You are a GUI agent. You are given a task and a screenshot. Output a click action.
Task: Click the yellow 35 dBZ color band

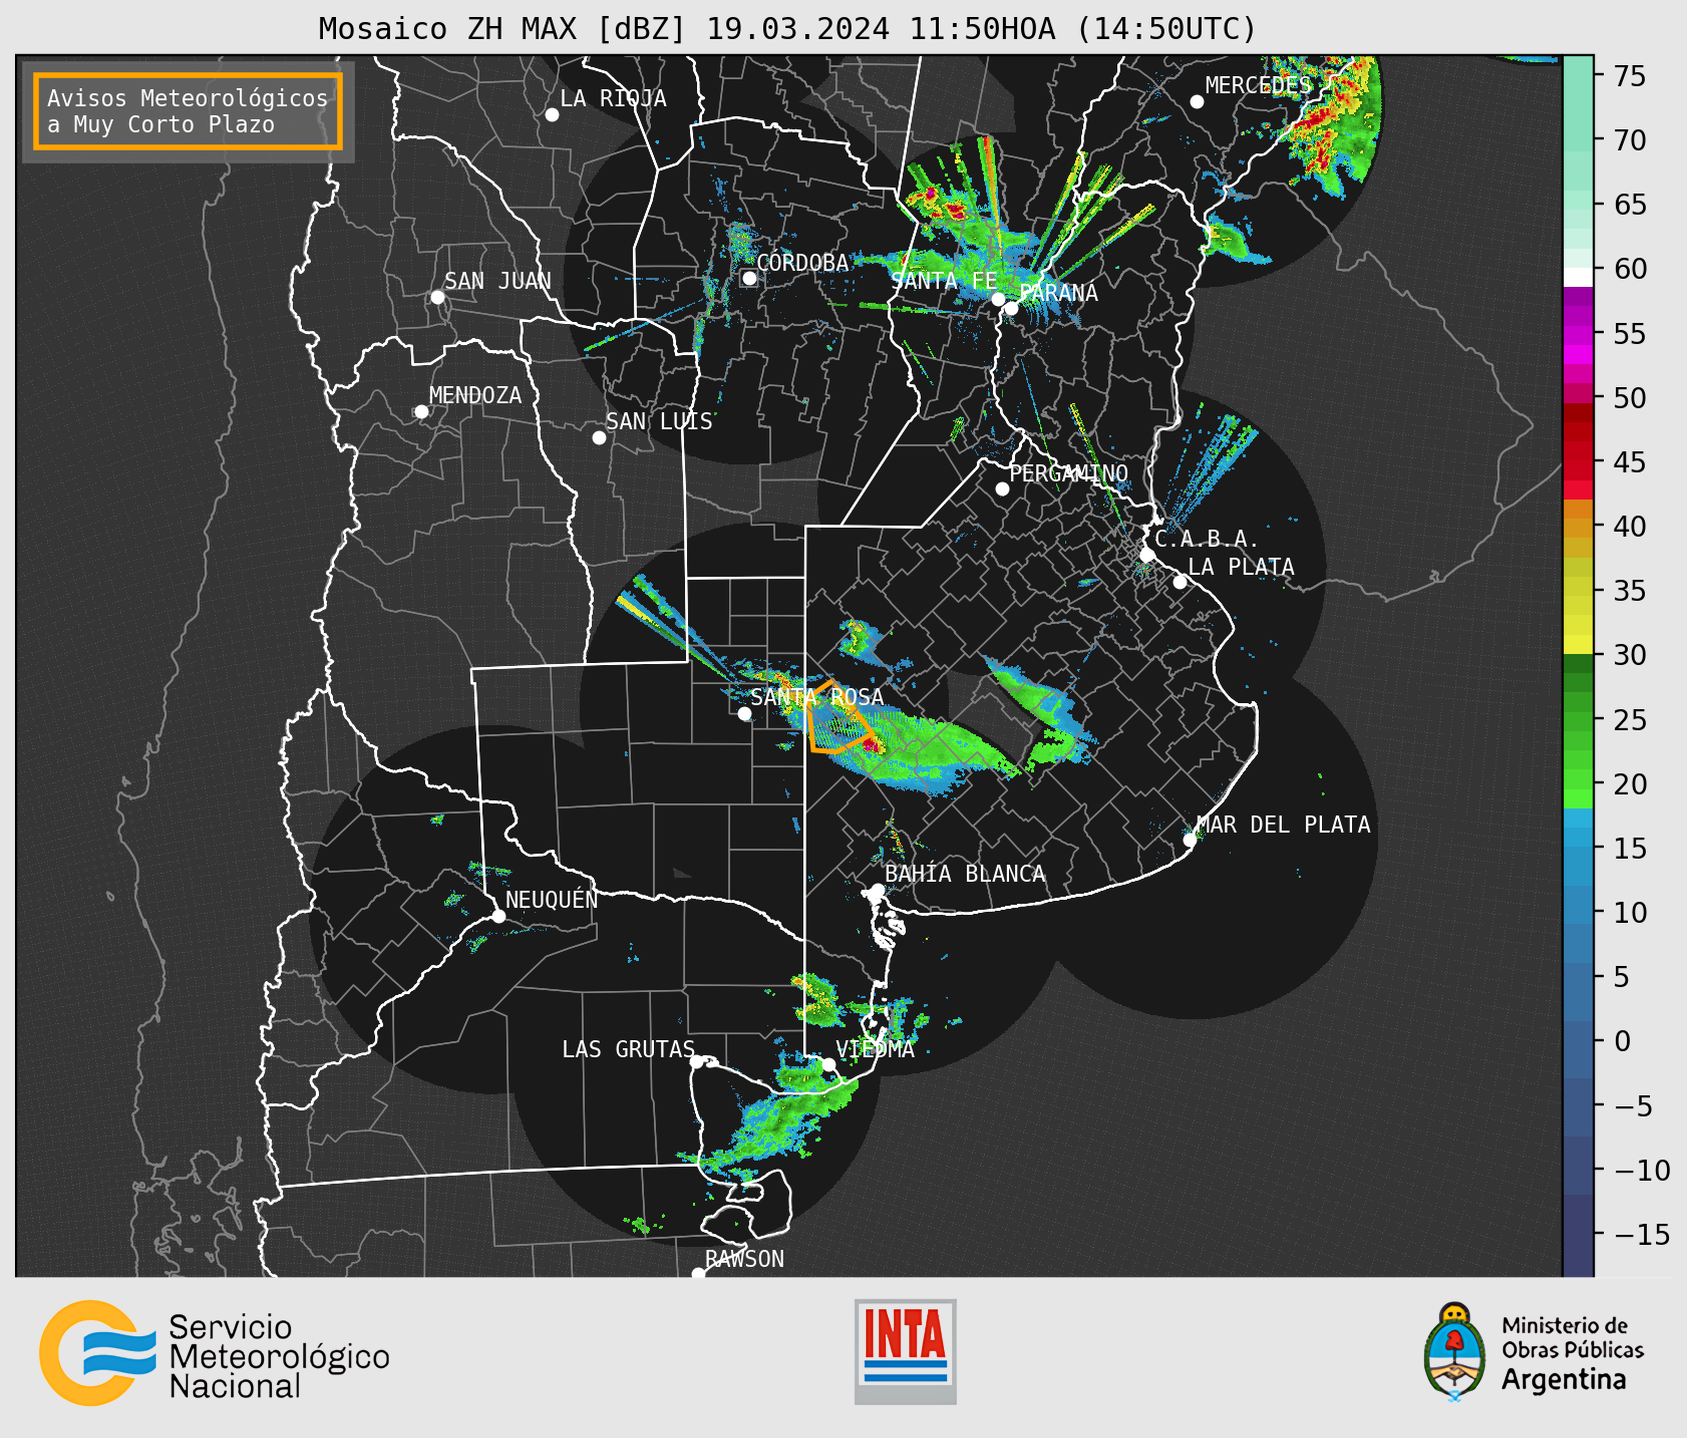point(1577,591)
